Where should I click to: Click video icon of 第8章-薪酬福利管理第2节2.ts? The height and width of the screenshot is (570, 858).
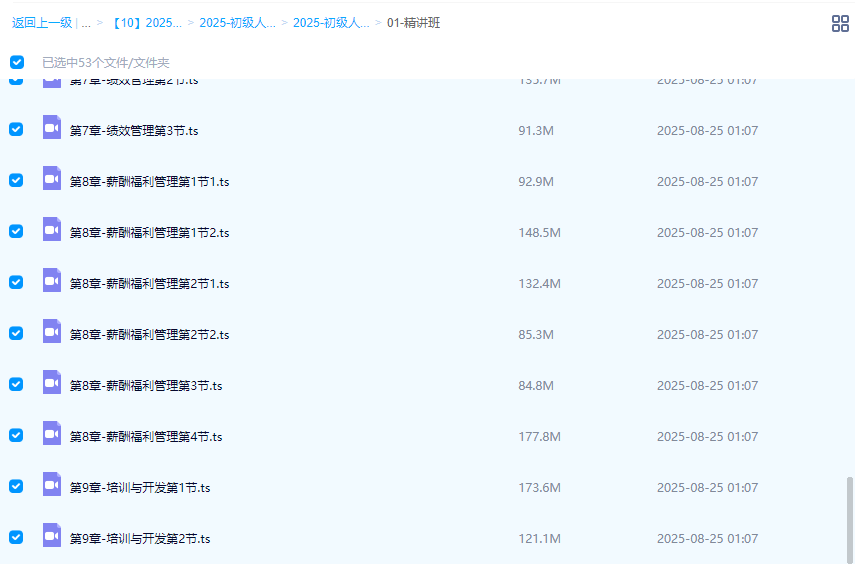[x=52, y=331]
